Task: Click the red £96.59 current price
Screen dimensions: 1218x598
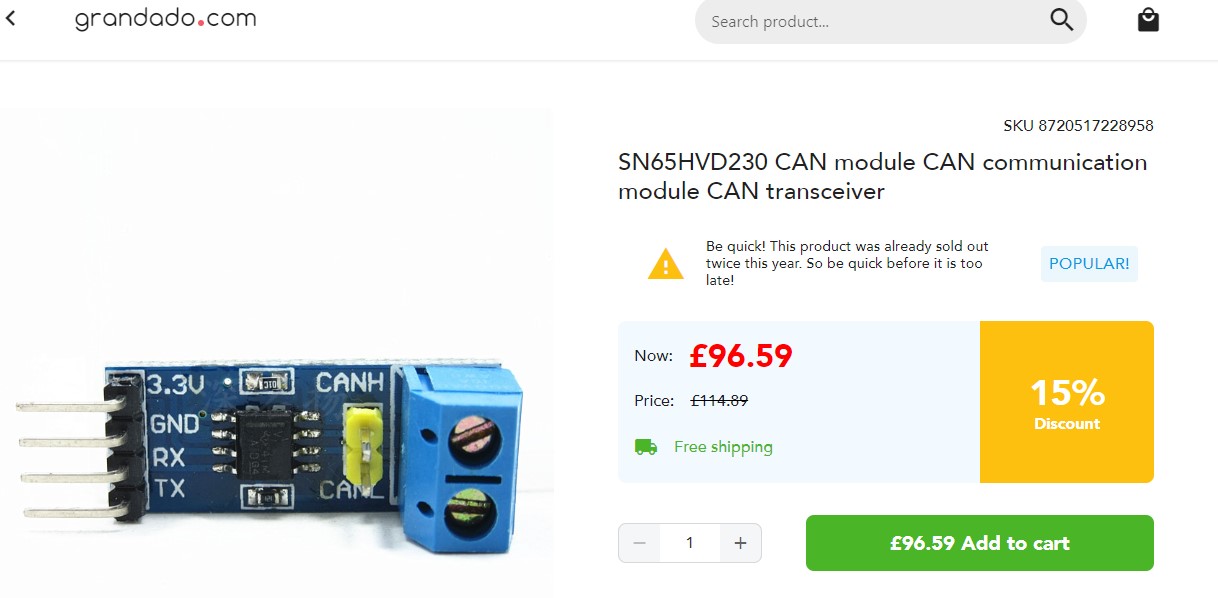Action: click(x=740, y=356)
